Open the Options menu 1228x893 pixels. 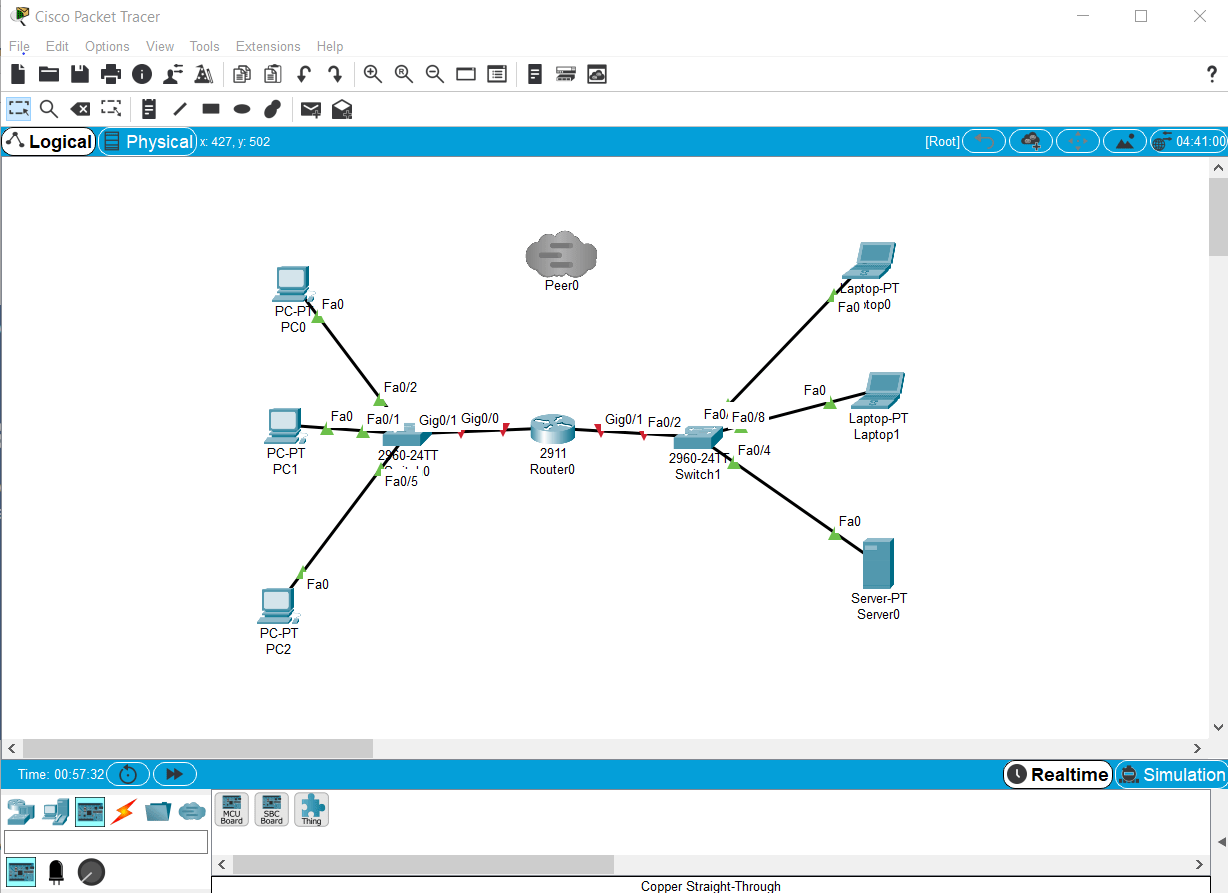[x=107, y=46]
